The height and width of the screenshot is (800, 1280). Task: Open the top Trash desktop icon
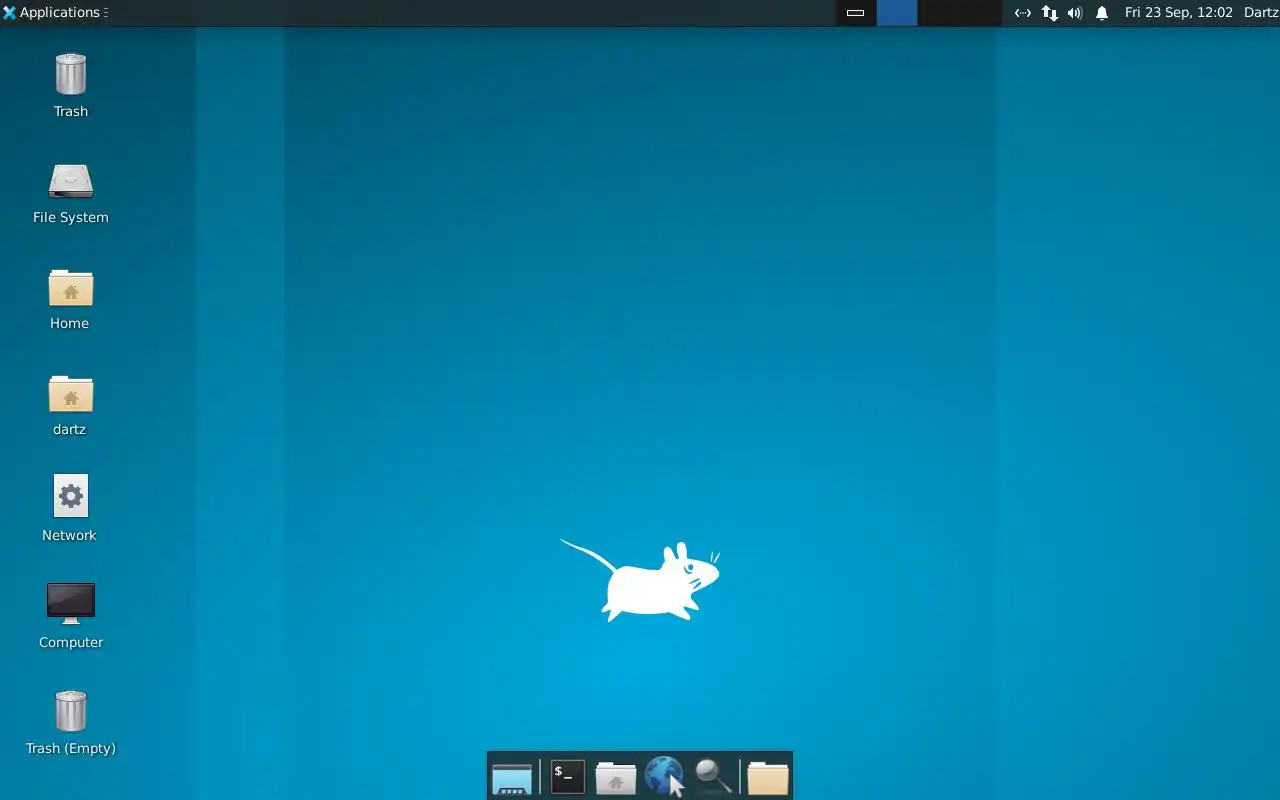[71, 75]
